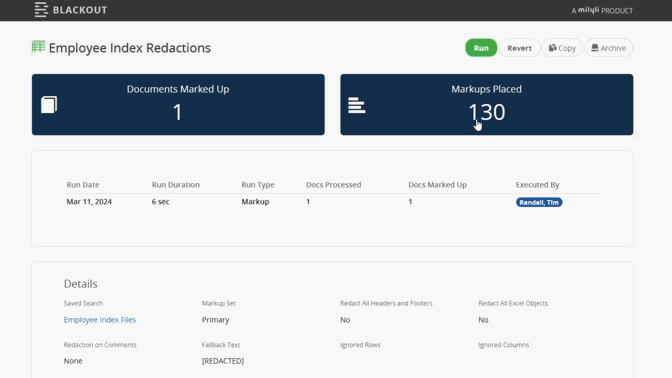The image size is (672, 378).
Task: Click the Markup Set label
Action: [219, 303]
